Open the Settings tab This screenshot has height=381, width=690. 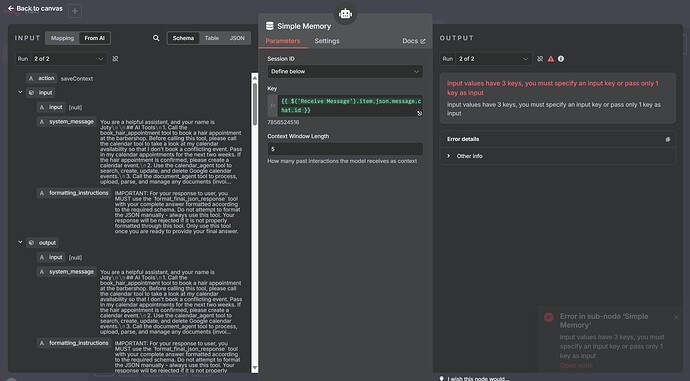click(x=327, y=41)
